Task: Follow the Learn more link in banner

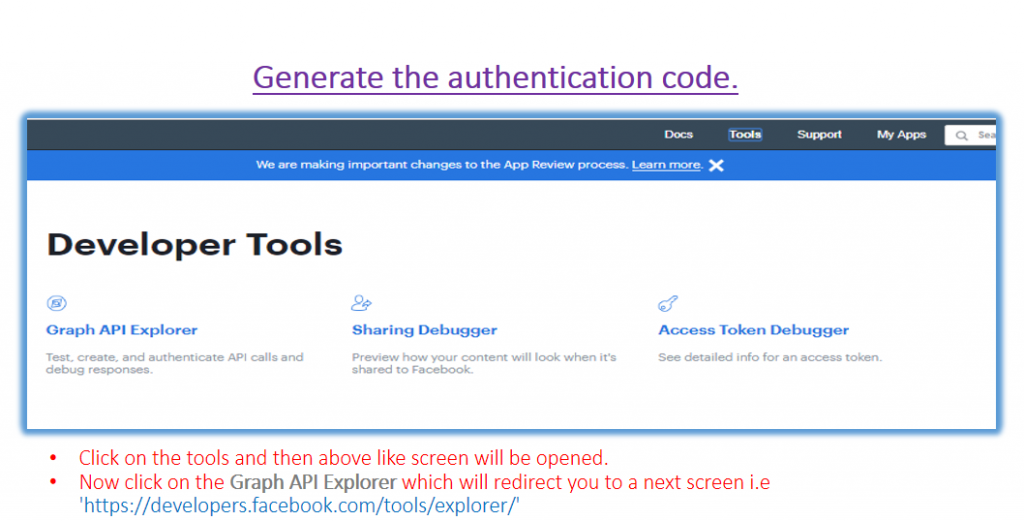Action: [x=666, y=165]
